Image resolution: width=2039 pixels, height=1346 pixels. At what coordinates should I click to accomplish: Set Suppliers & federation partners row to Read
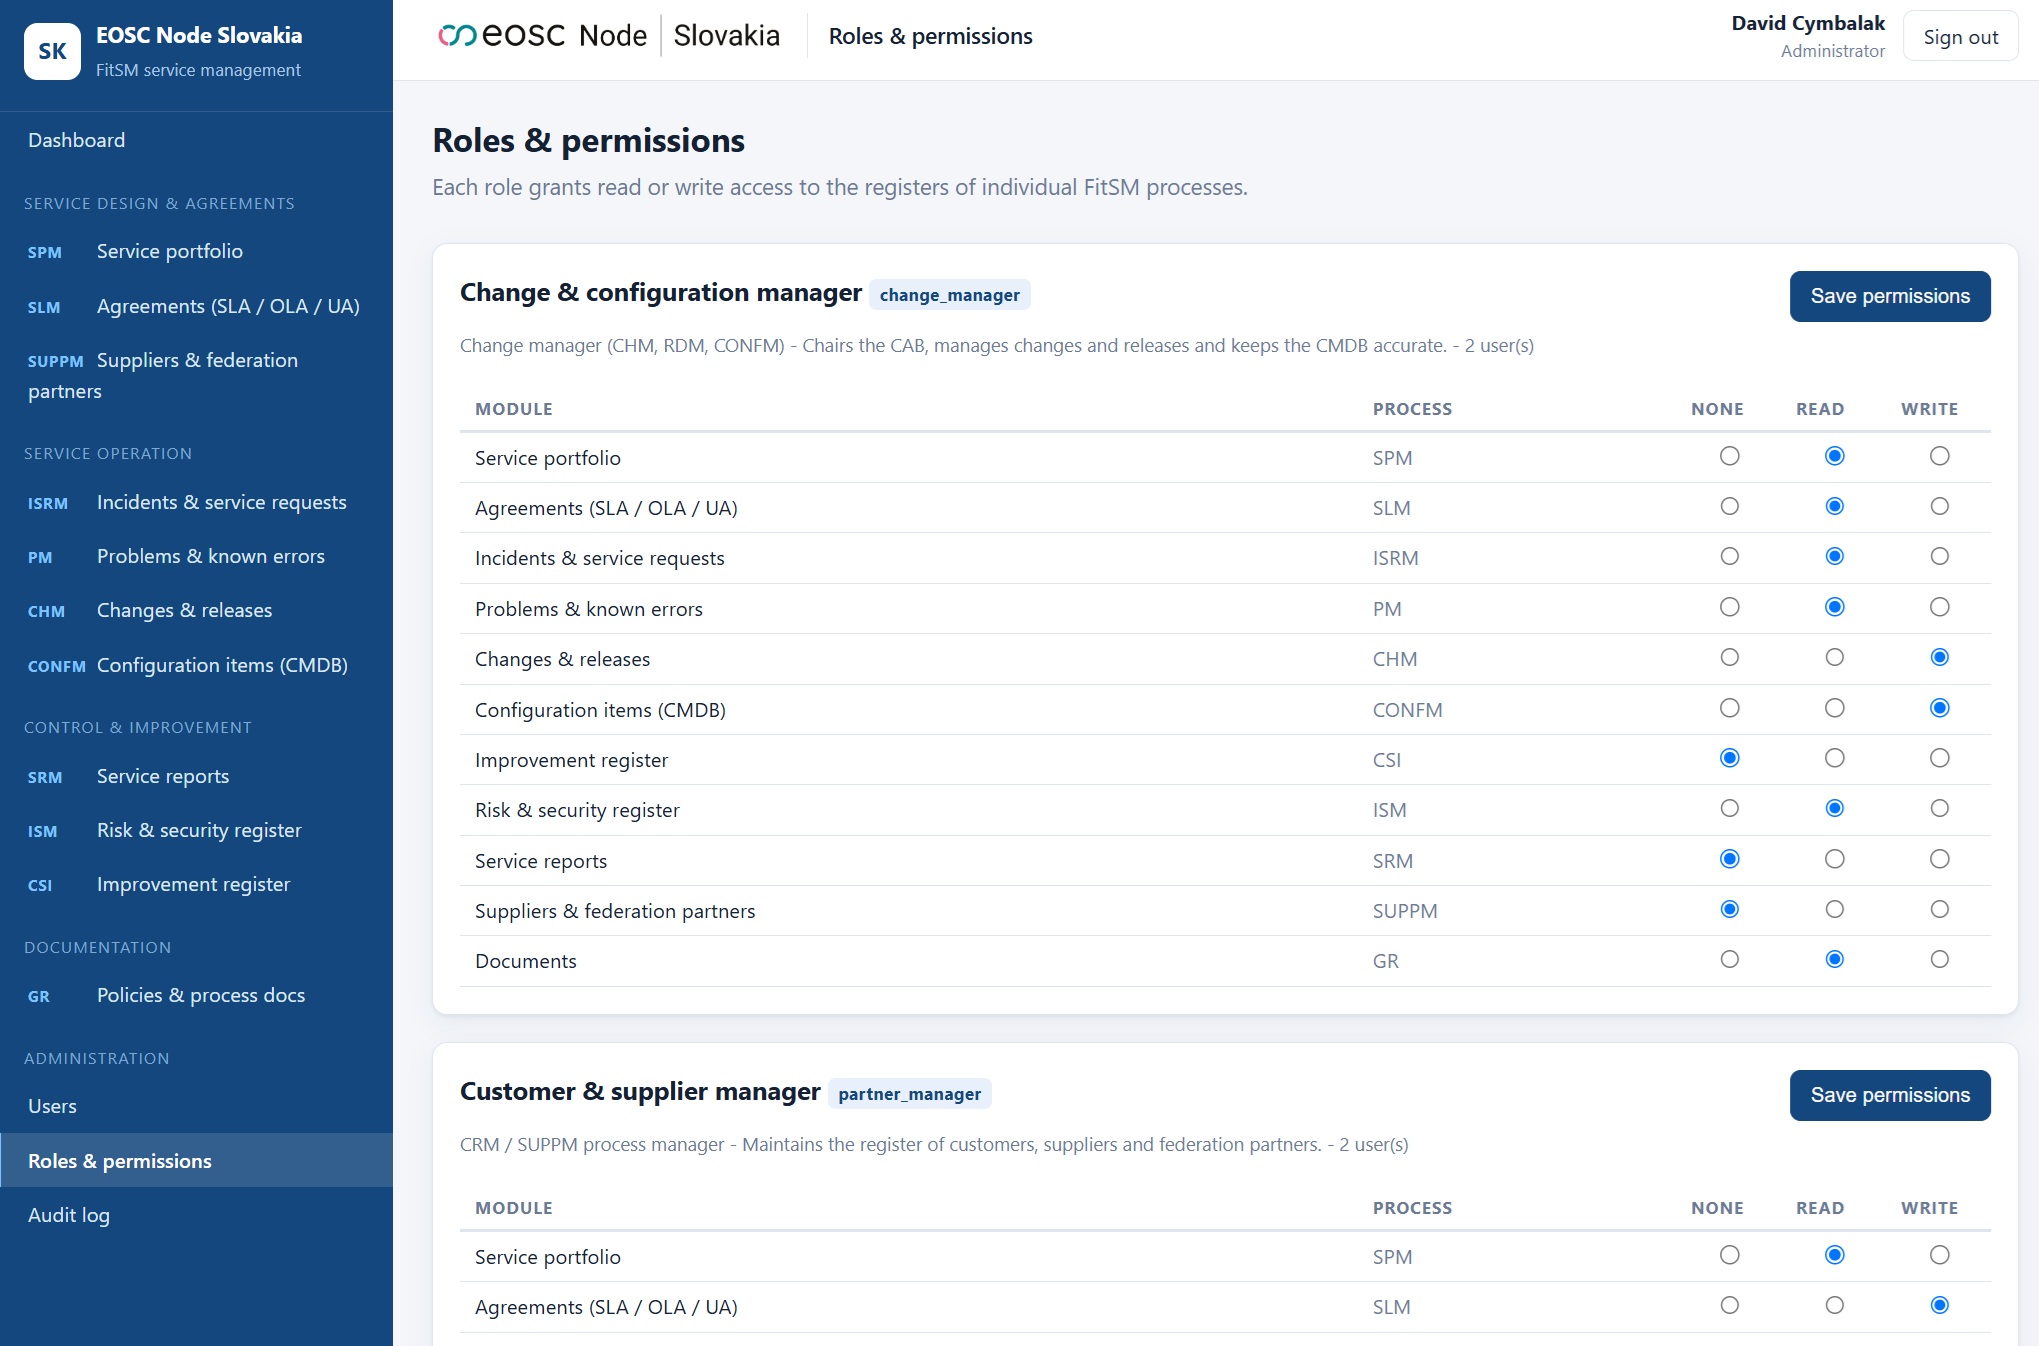pyautogui.click(x=1834, y=909)
